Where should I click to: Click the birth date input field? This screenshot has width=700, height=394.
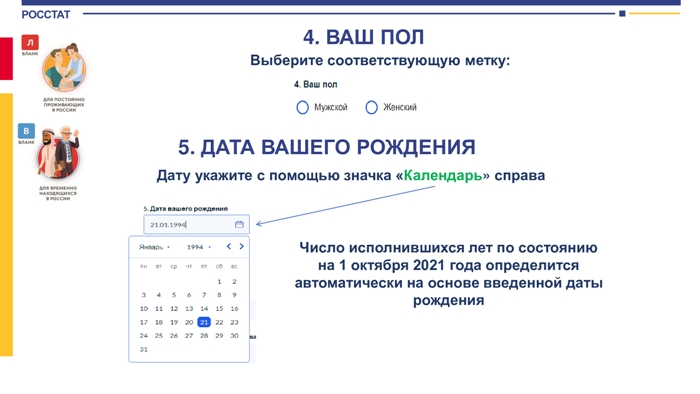pyautogui.click(x=196, y=224)
